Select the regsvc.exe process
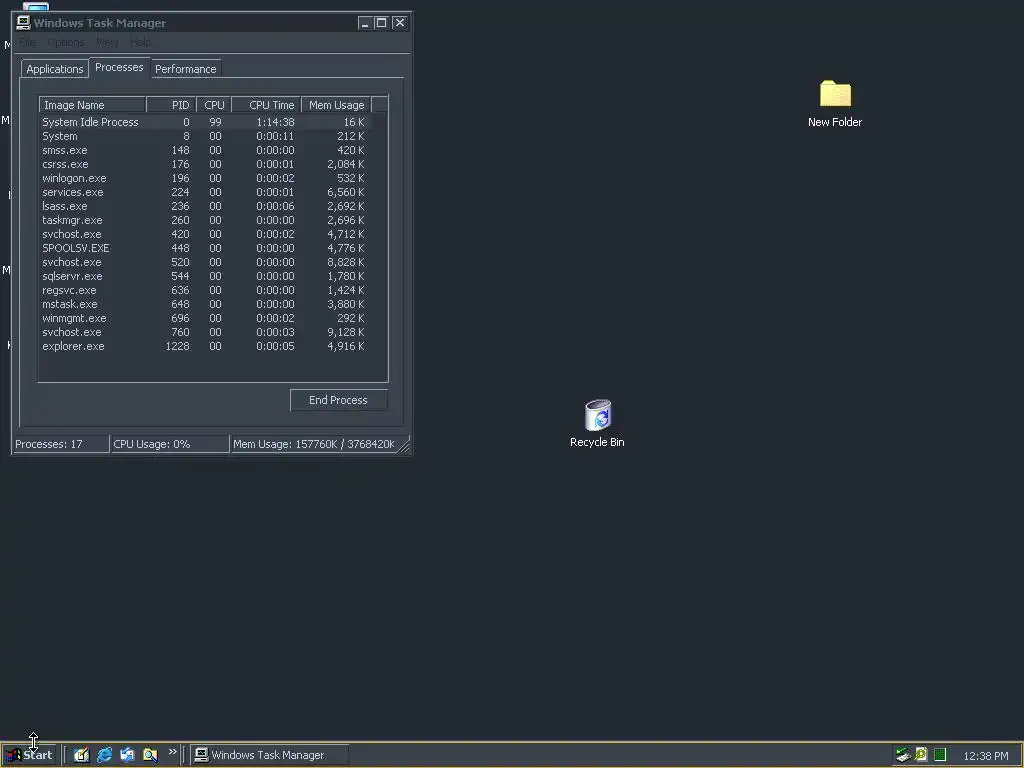The height and width of the screenshot is (768, 1024). (x=204, y=291)
